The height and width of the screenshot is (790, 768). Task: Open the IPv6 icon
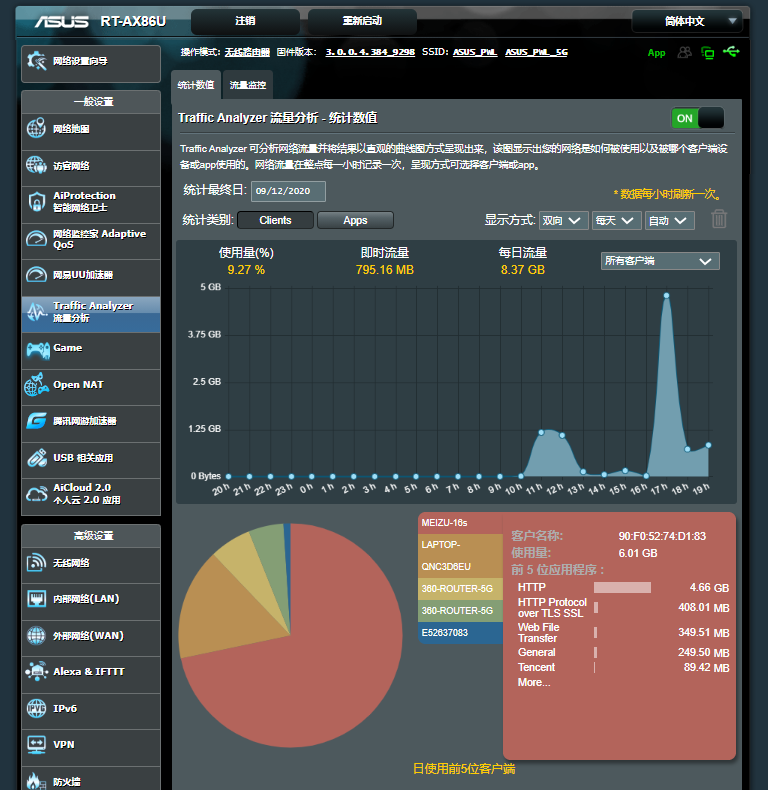pyautogui.click(x=36, y=708)
